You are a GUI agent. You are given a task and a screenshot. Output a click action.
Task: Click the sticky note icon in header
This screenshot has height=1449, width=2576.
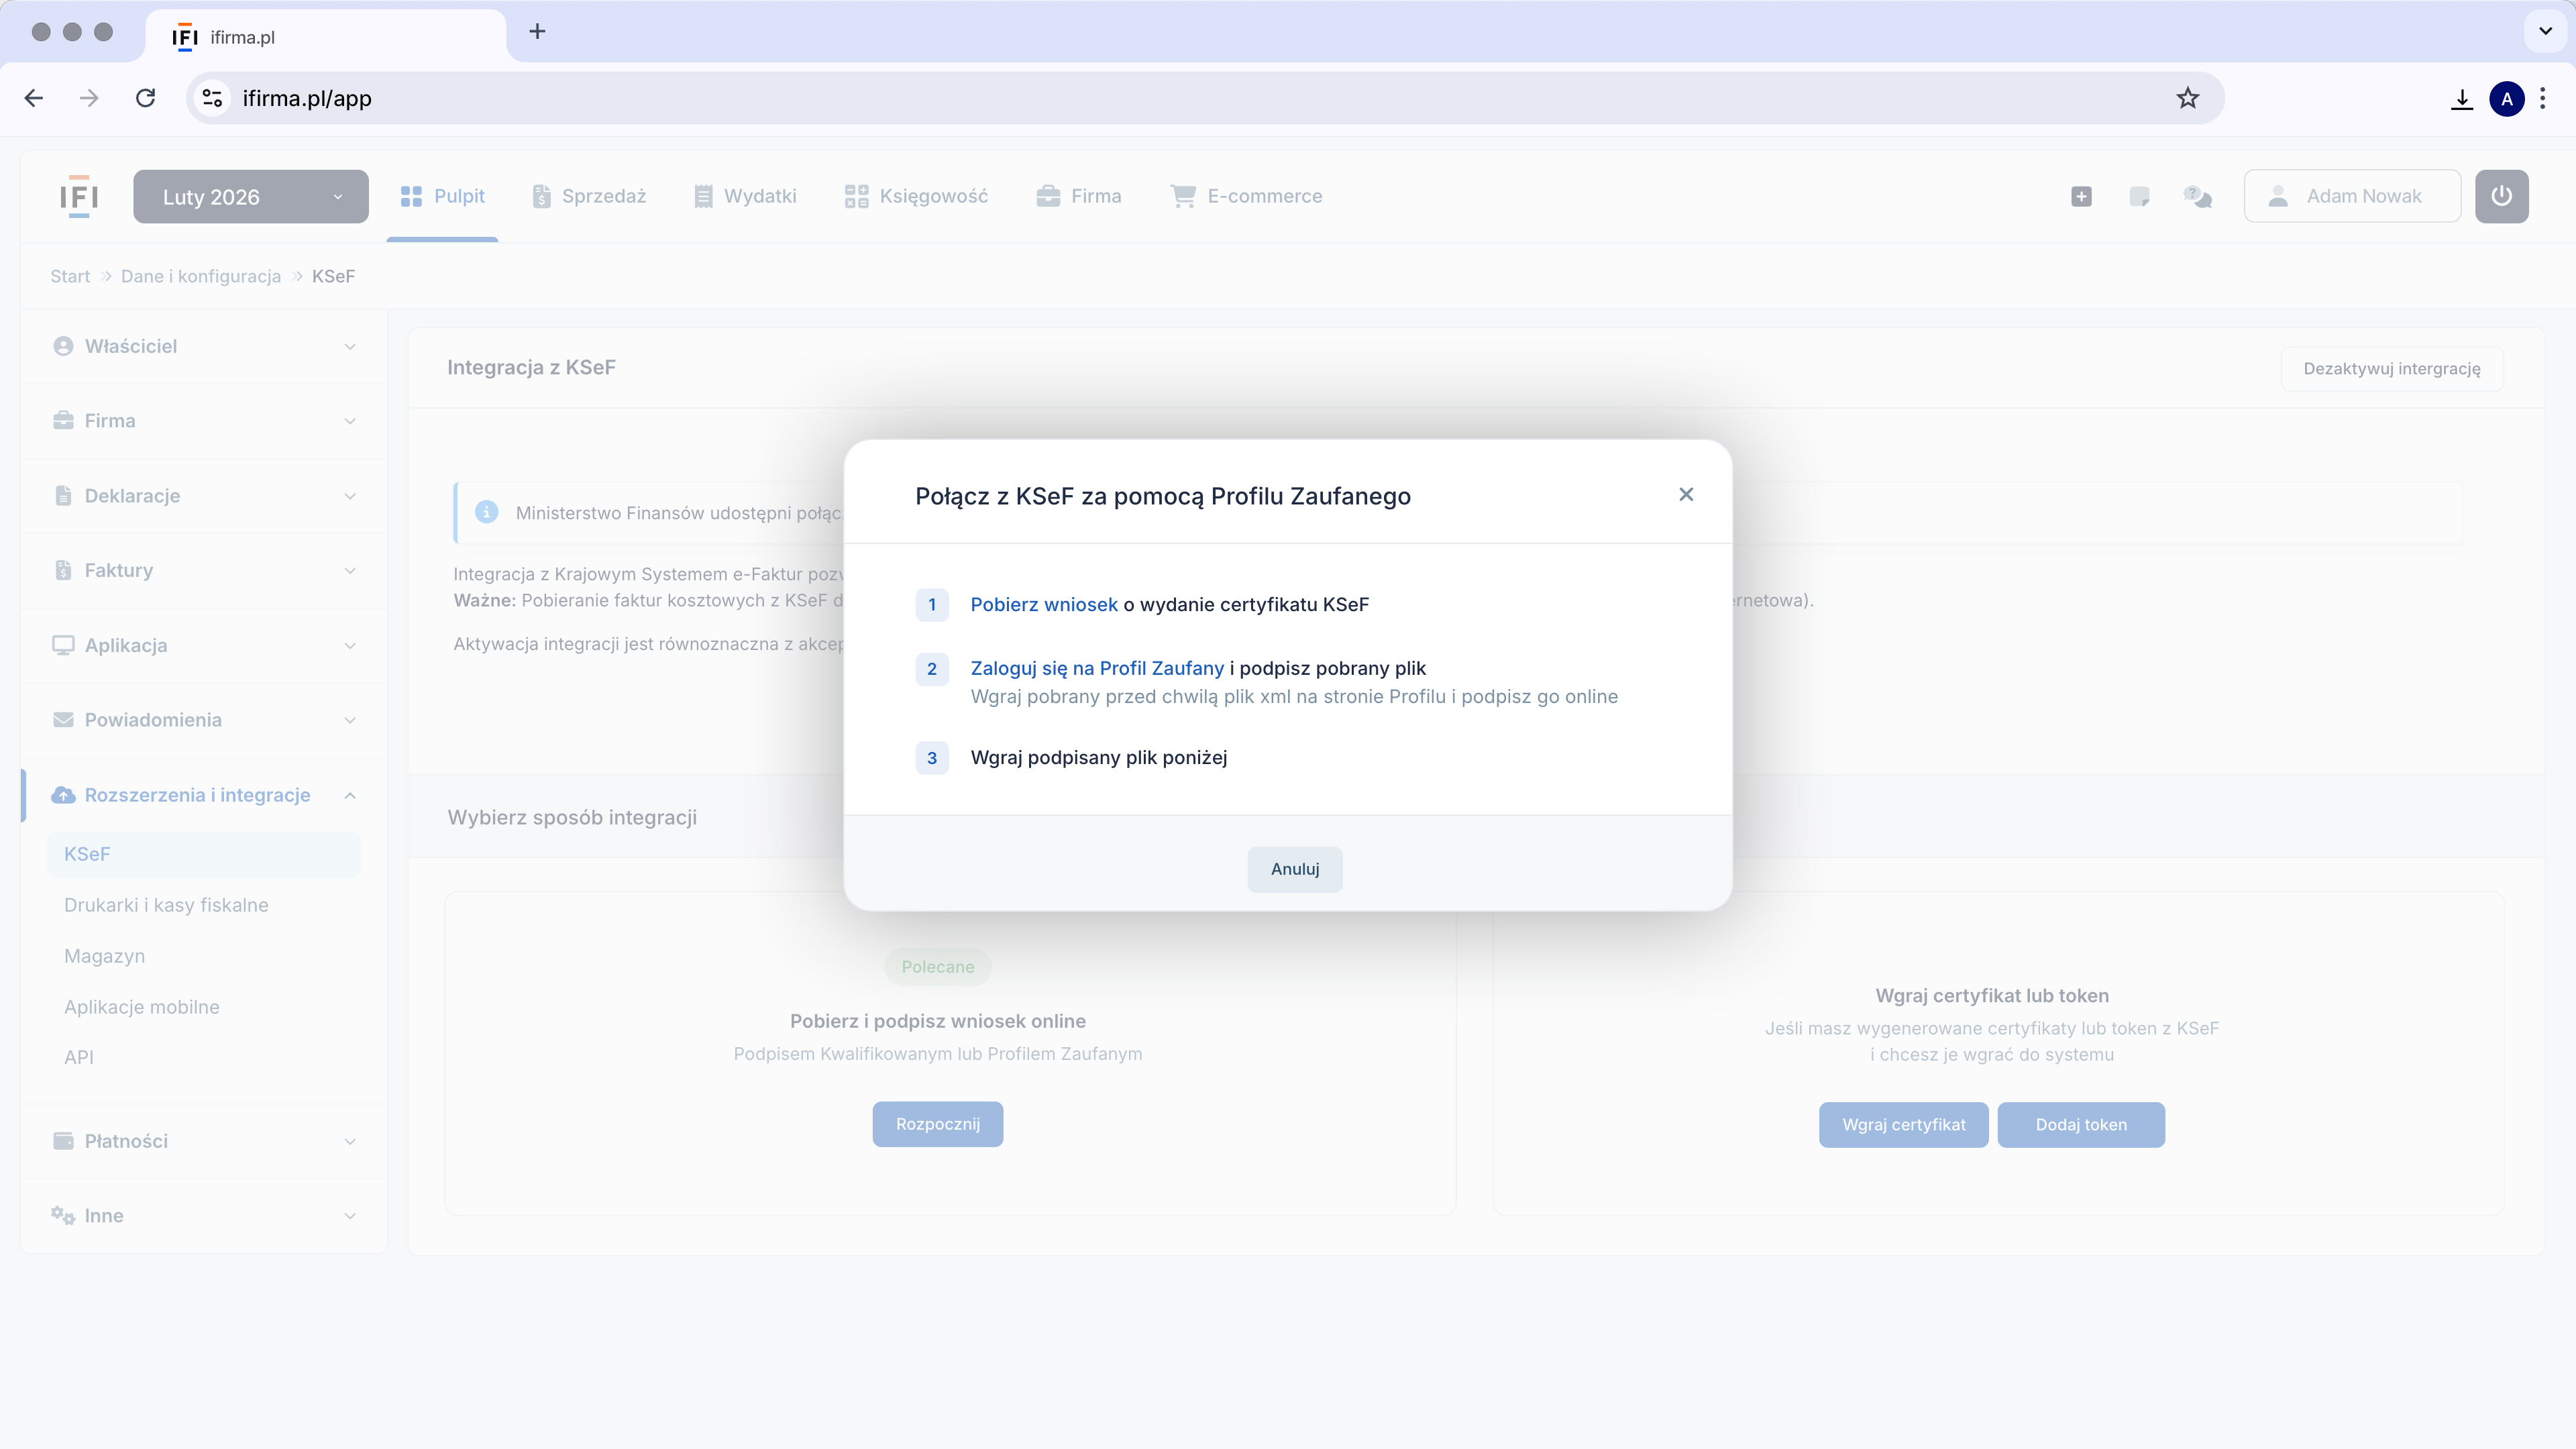(2139, 196)
